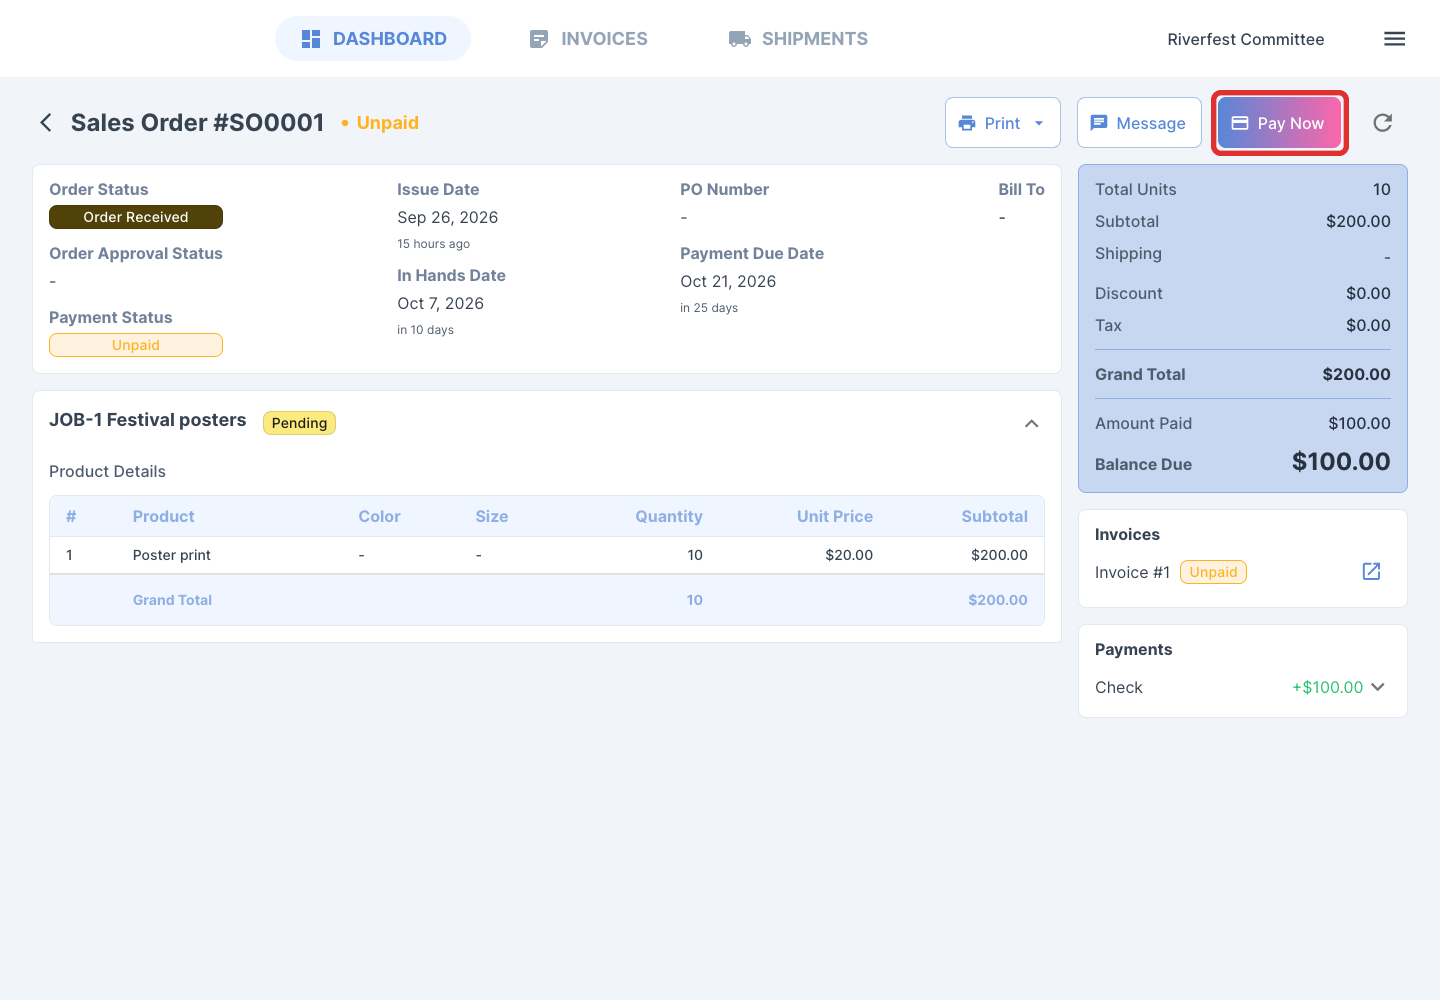
Task: Collapse the JOB-1 Festival posters section
Action: pos(1031,424)
